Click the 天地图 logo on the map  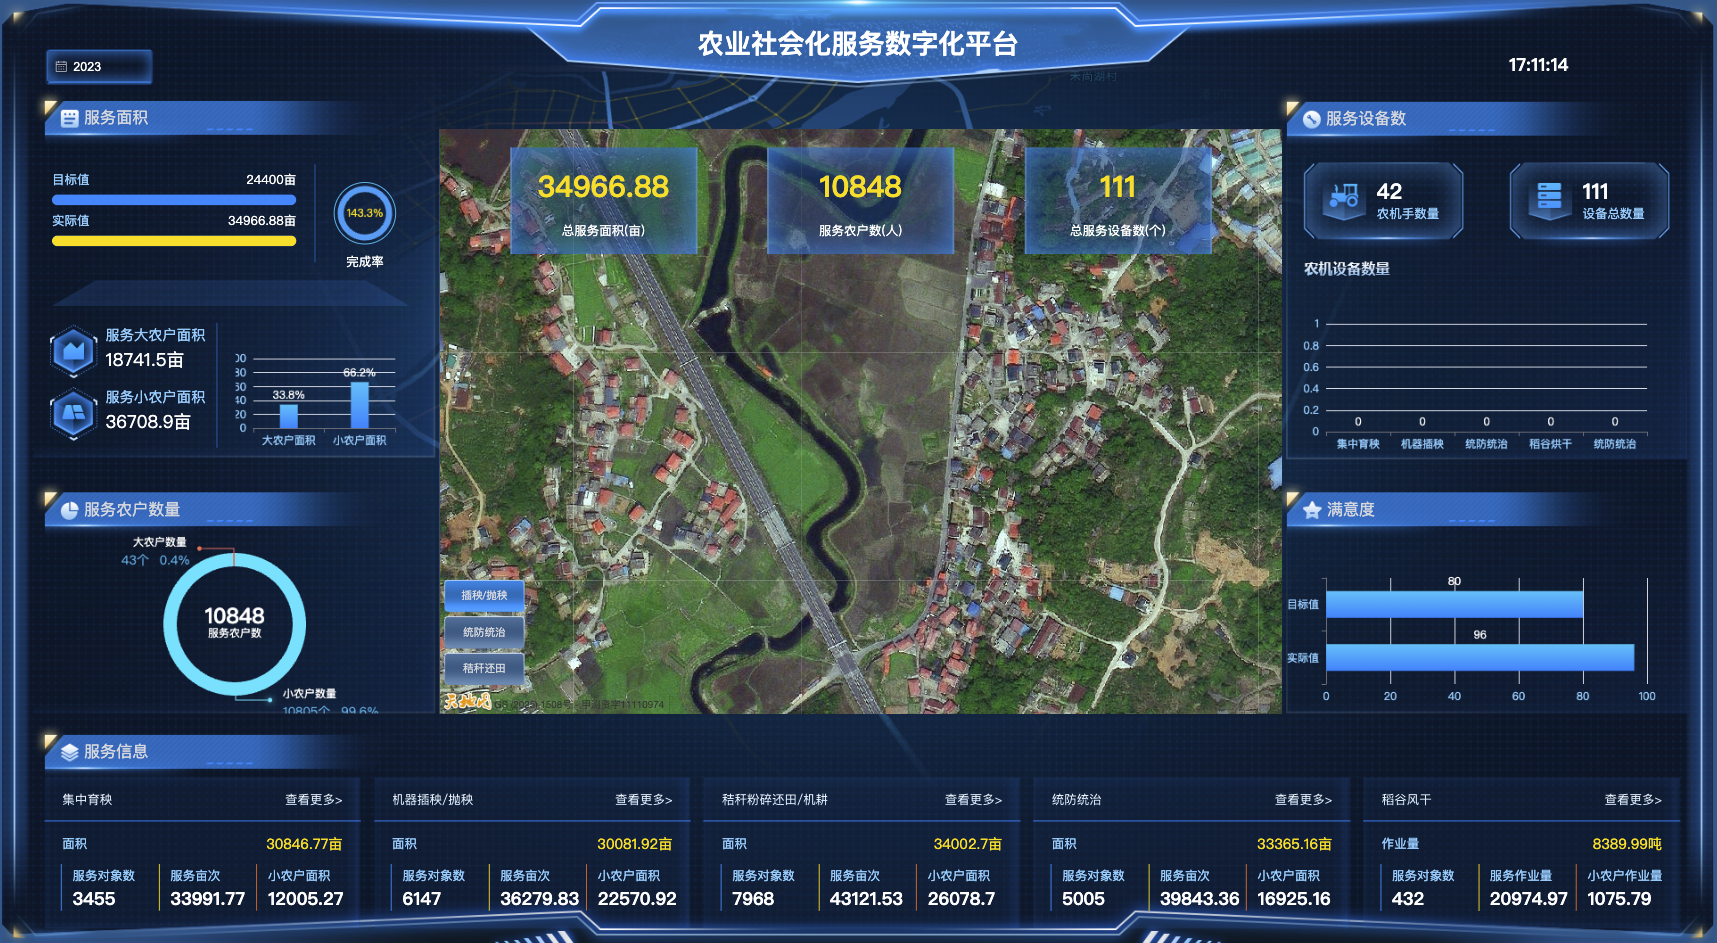(x=467, y=701)
